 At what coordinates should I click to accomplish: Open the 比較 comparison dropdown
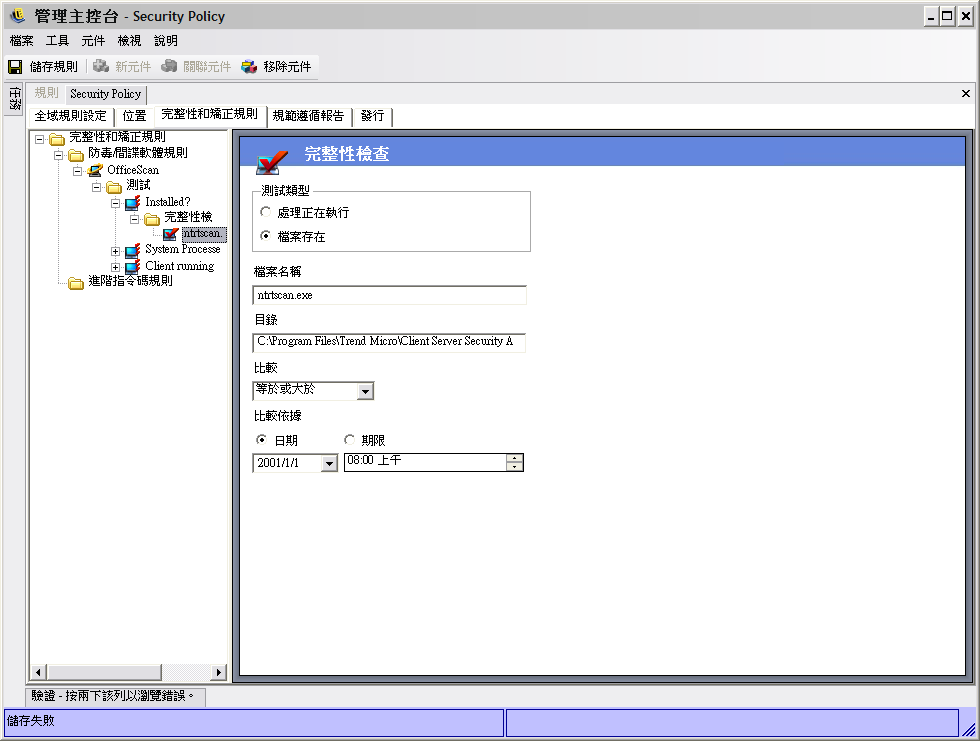365,392
